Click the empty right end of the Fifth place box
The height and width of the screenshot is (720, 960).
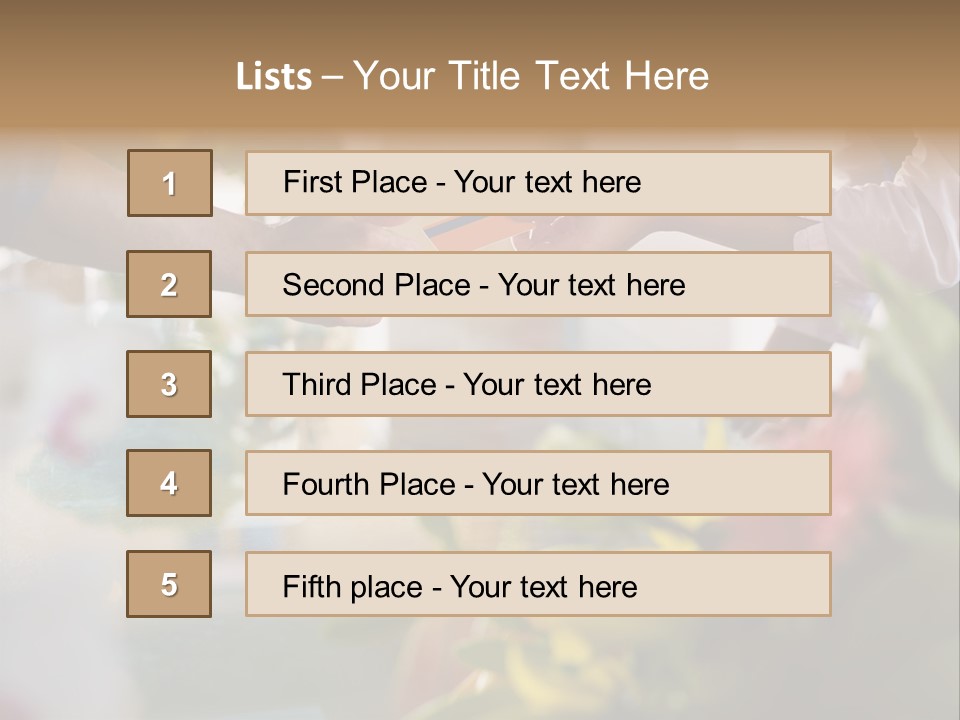point(760,584)
